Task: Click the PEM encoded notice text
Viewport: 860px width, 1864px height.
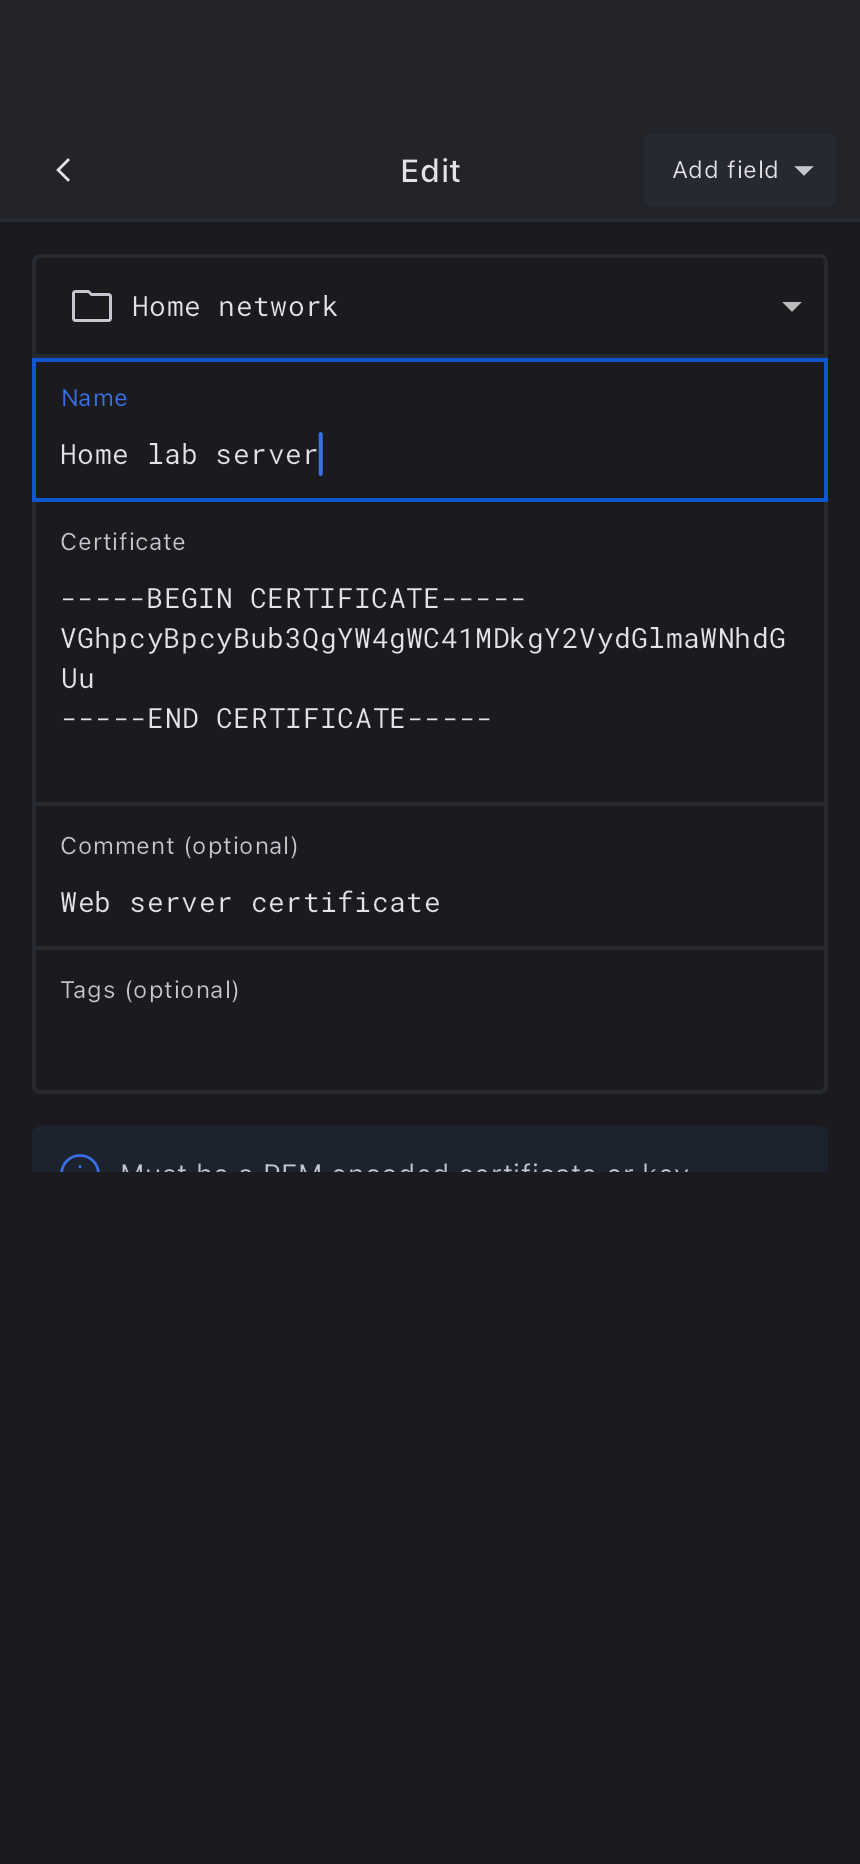Action: click(404, 1166)
